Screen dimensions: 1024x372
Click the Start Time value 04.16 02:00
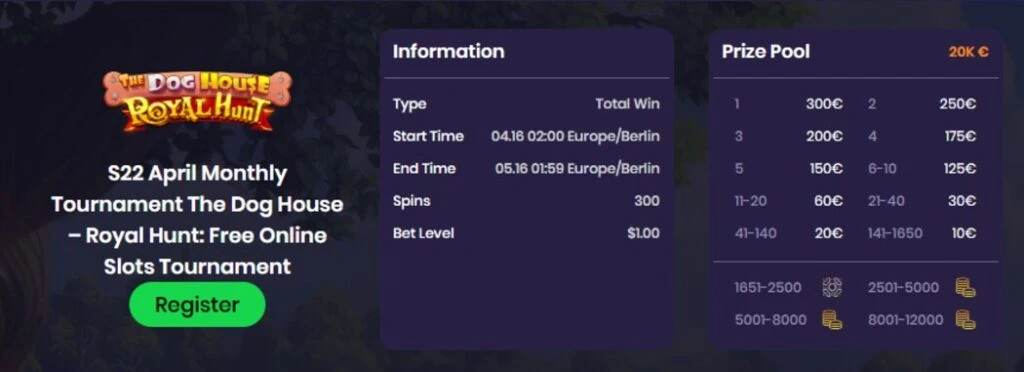575,136
